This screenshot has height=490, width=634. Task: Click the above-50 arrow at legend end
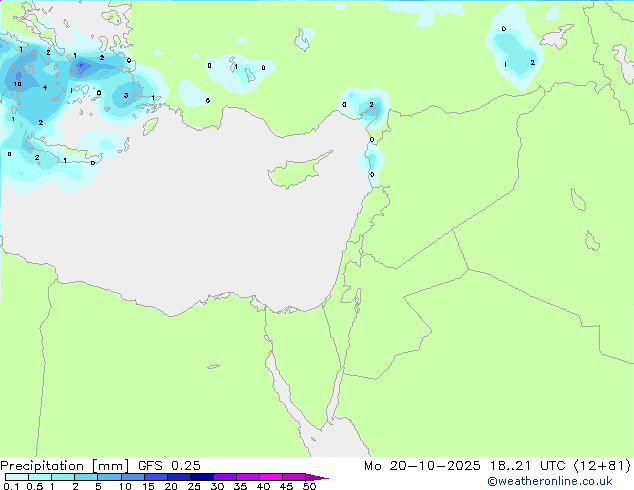(317, 477)
